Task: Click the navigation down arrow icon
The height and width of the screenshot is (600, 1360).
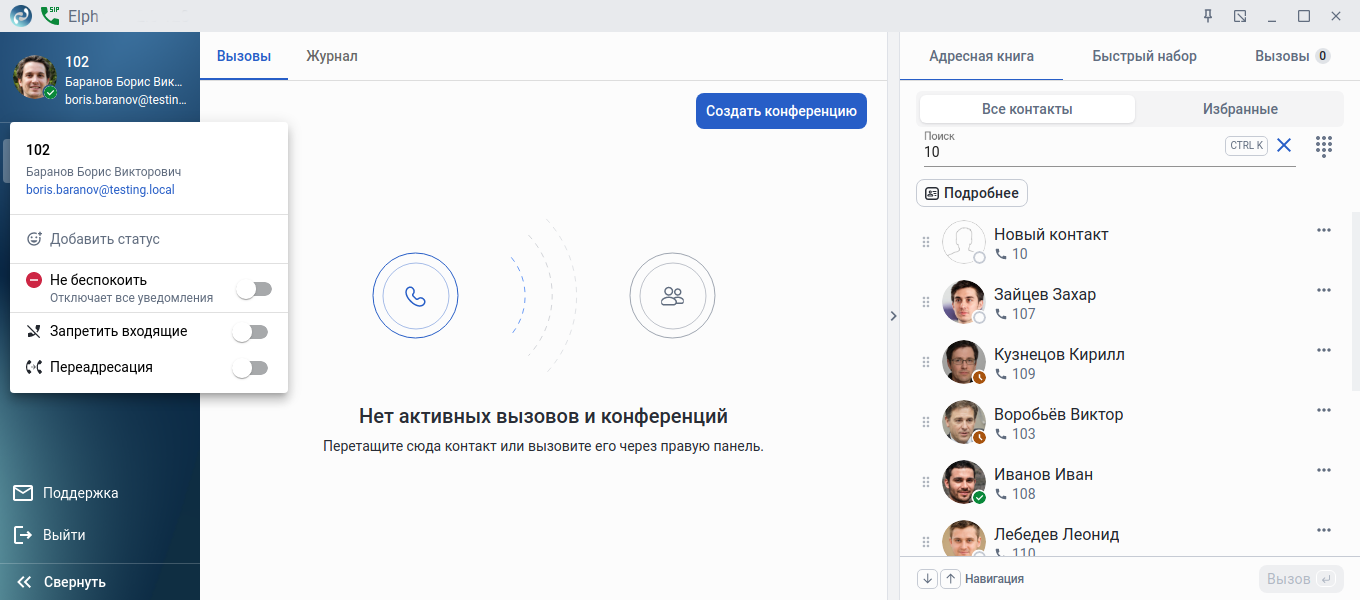Action: tap(927, 579)
